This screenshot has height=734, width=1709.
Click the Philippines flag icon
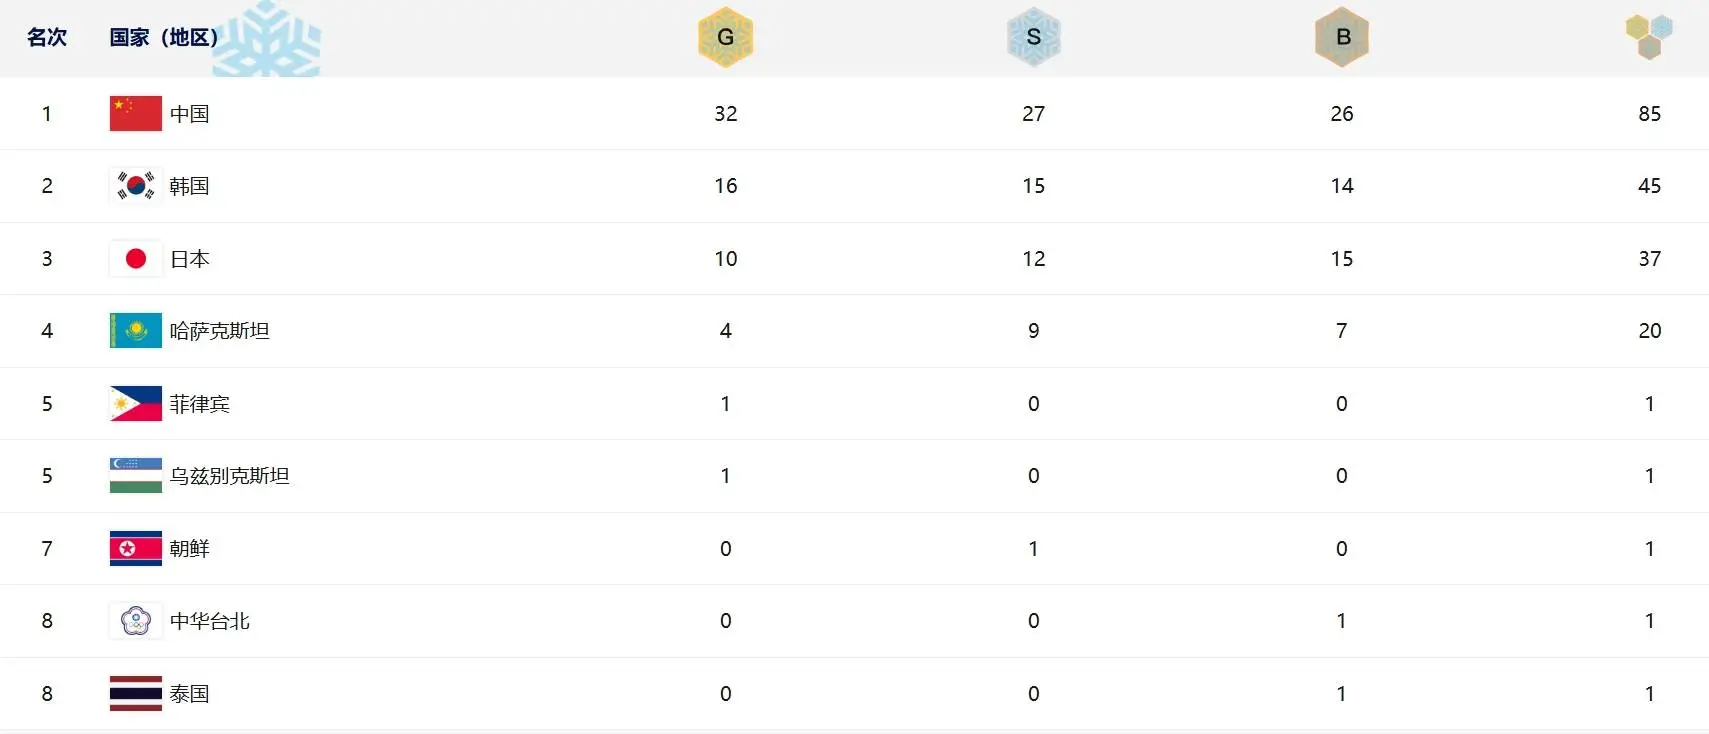pos(136,404)
